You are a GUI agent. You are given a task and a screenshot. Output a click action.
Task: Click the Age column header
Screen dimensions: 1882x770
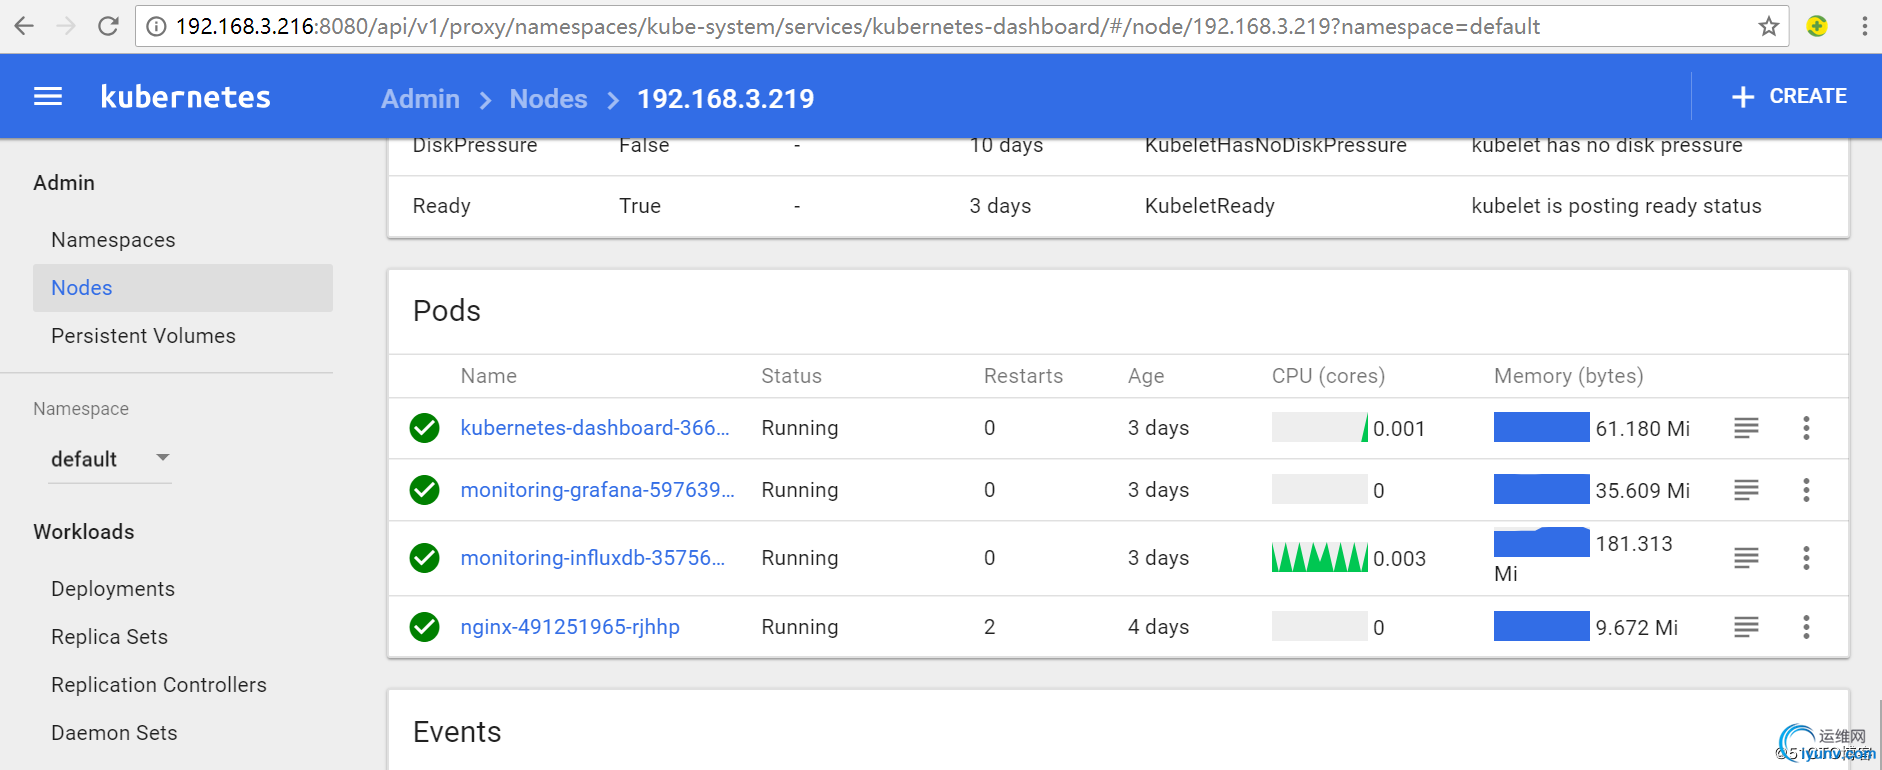[1146, 376]
